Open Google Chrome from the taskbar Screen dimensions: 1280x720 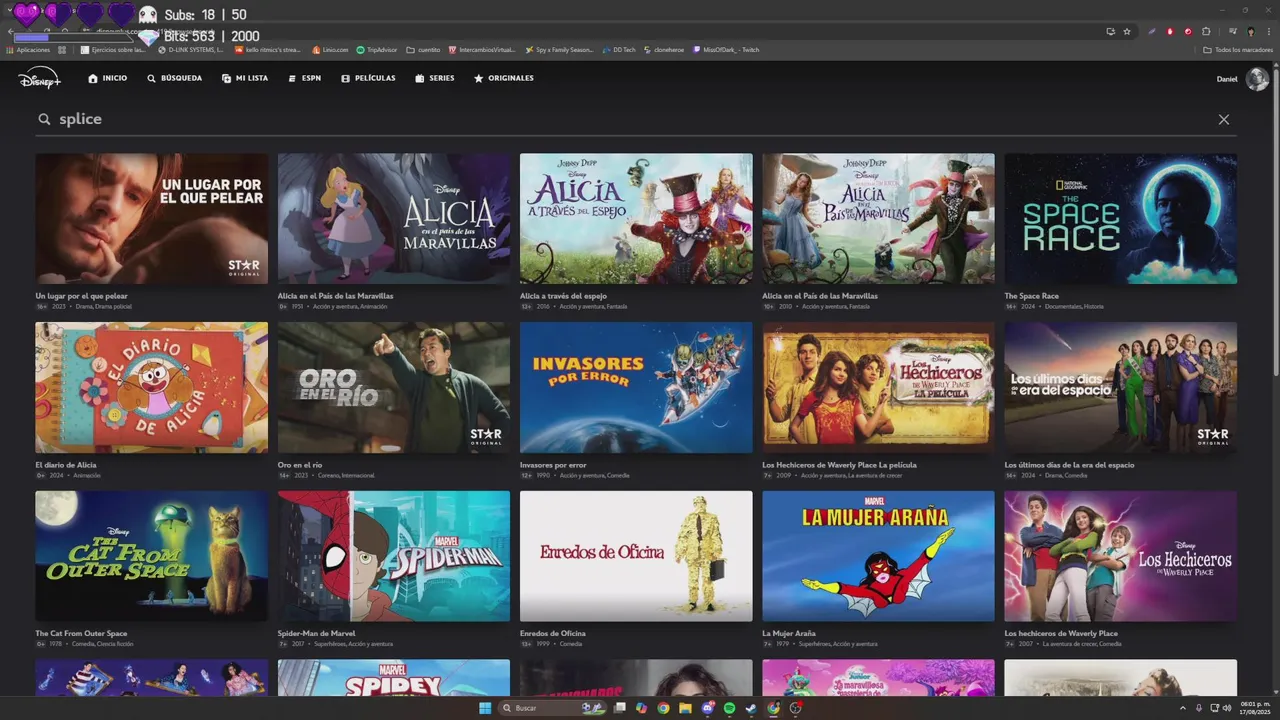click(x=663, y=708)
